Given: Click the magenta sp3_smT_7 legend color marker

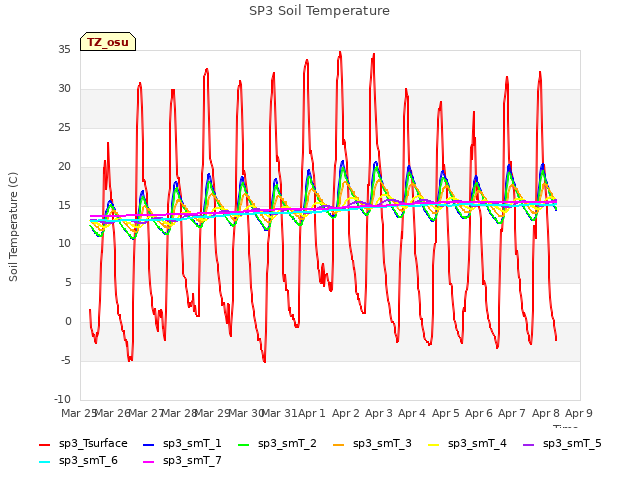Looking at the screenshot, I should tap(149, 462).
